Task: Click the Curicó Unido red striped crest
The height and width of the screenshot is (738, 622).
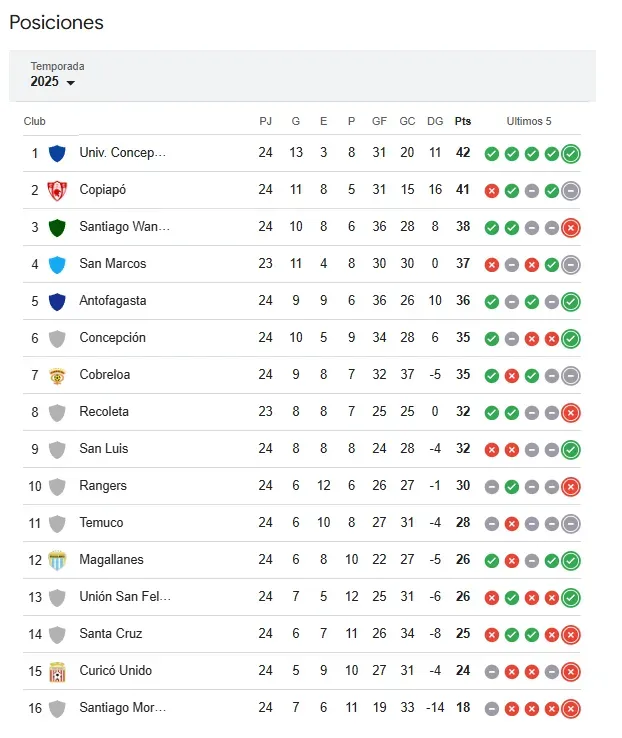Action: [57, 671]
